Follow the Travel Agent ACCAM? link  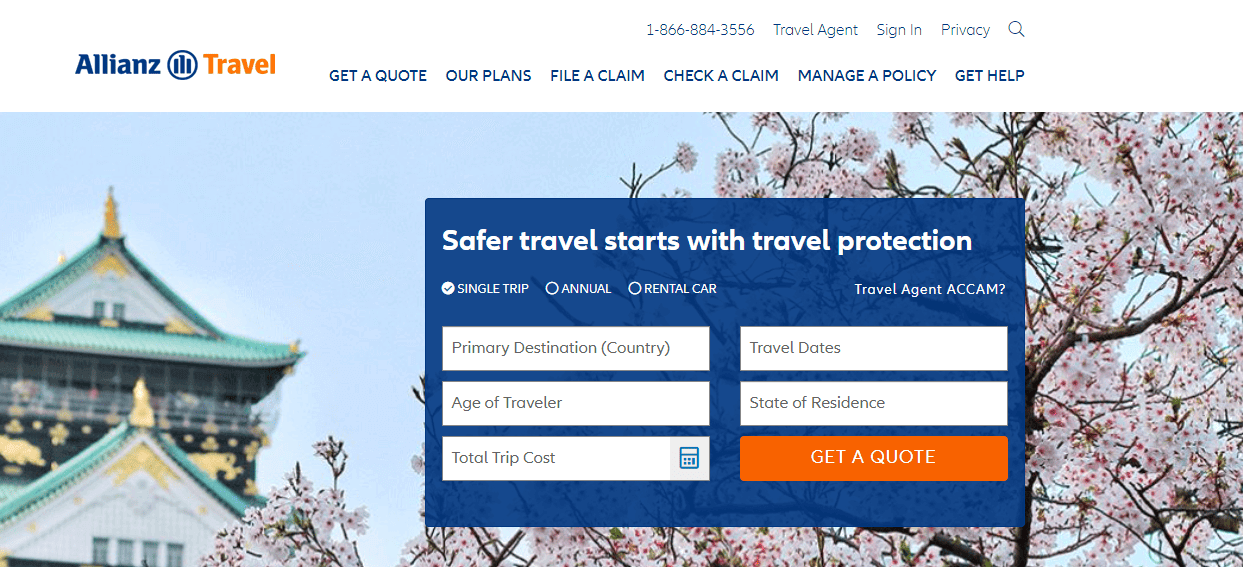[x=930, y=289]
